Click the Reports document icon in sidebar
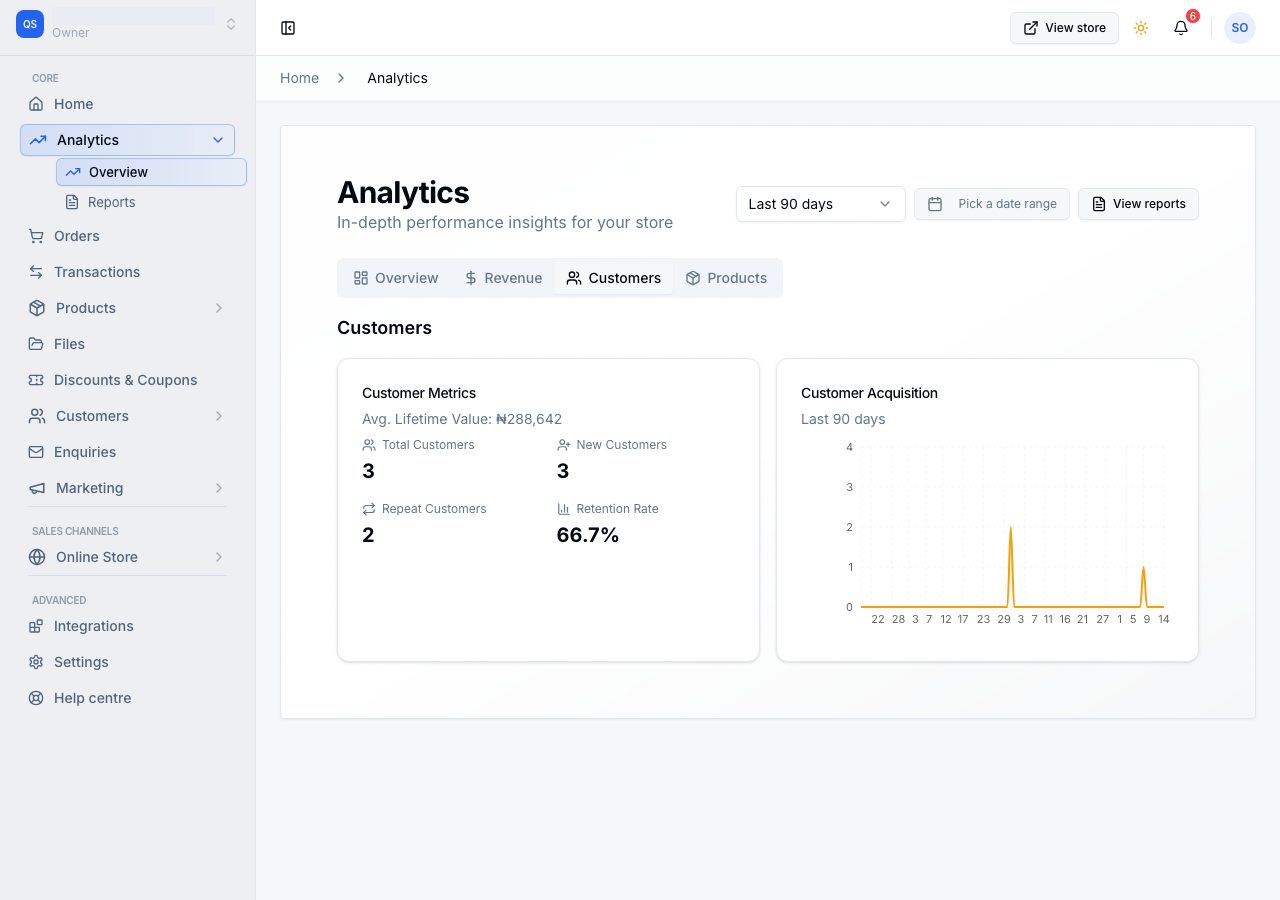 (72, 202)
